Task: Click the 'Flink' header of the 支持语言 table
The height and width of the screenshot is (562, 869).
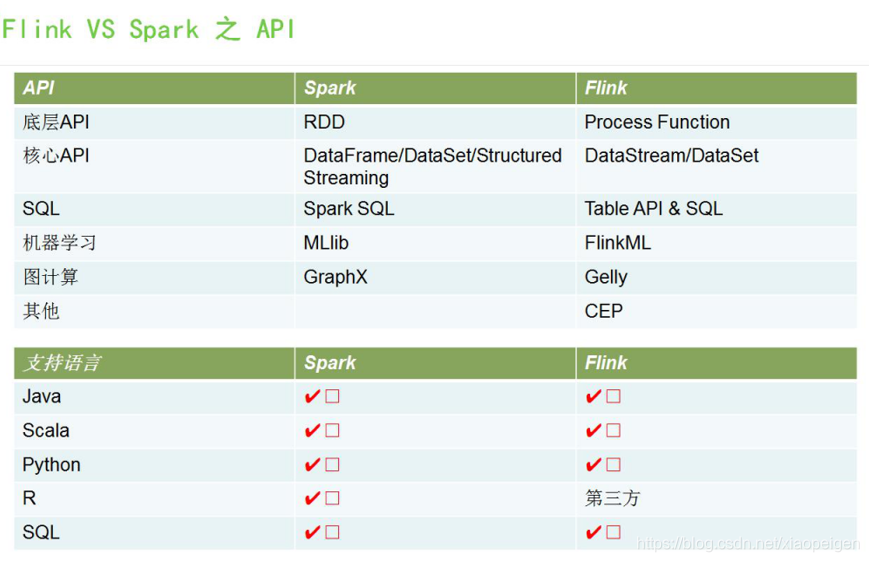Action: pyautogui.click(x=606, y=363)
